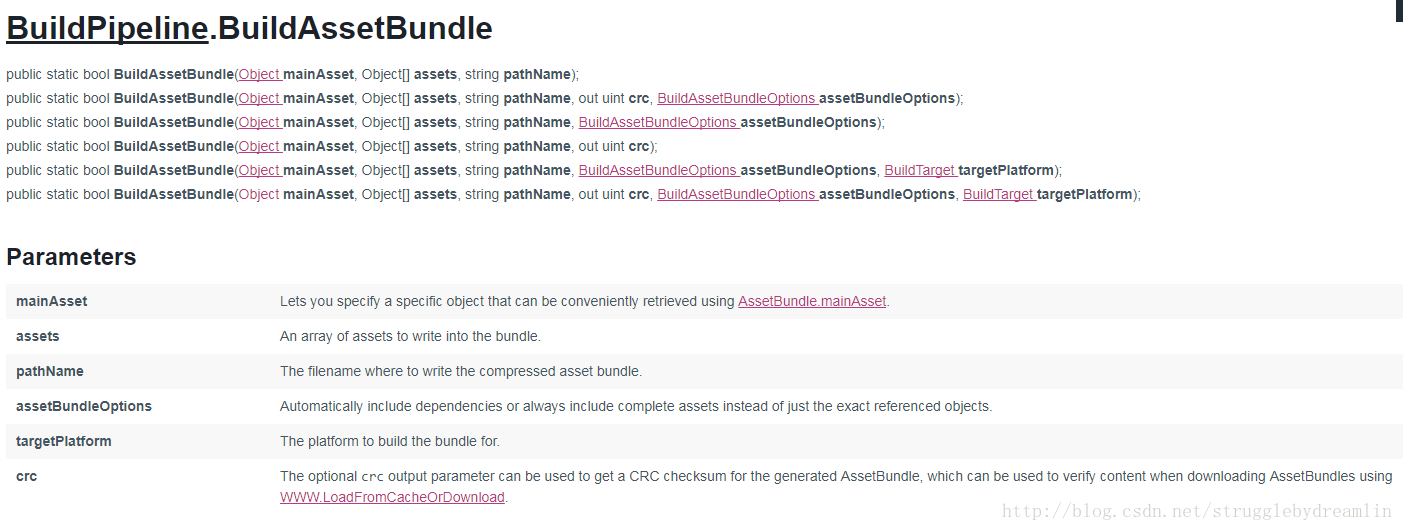Open BuildTarget link in the last signature line

point(998,194)
